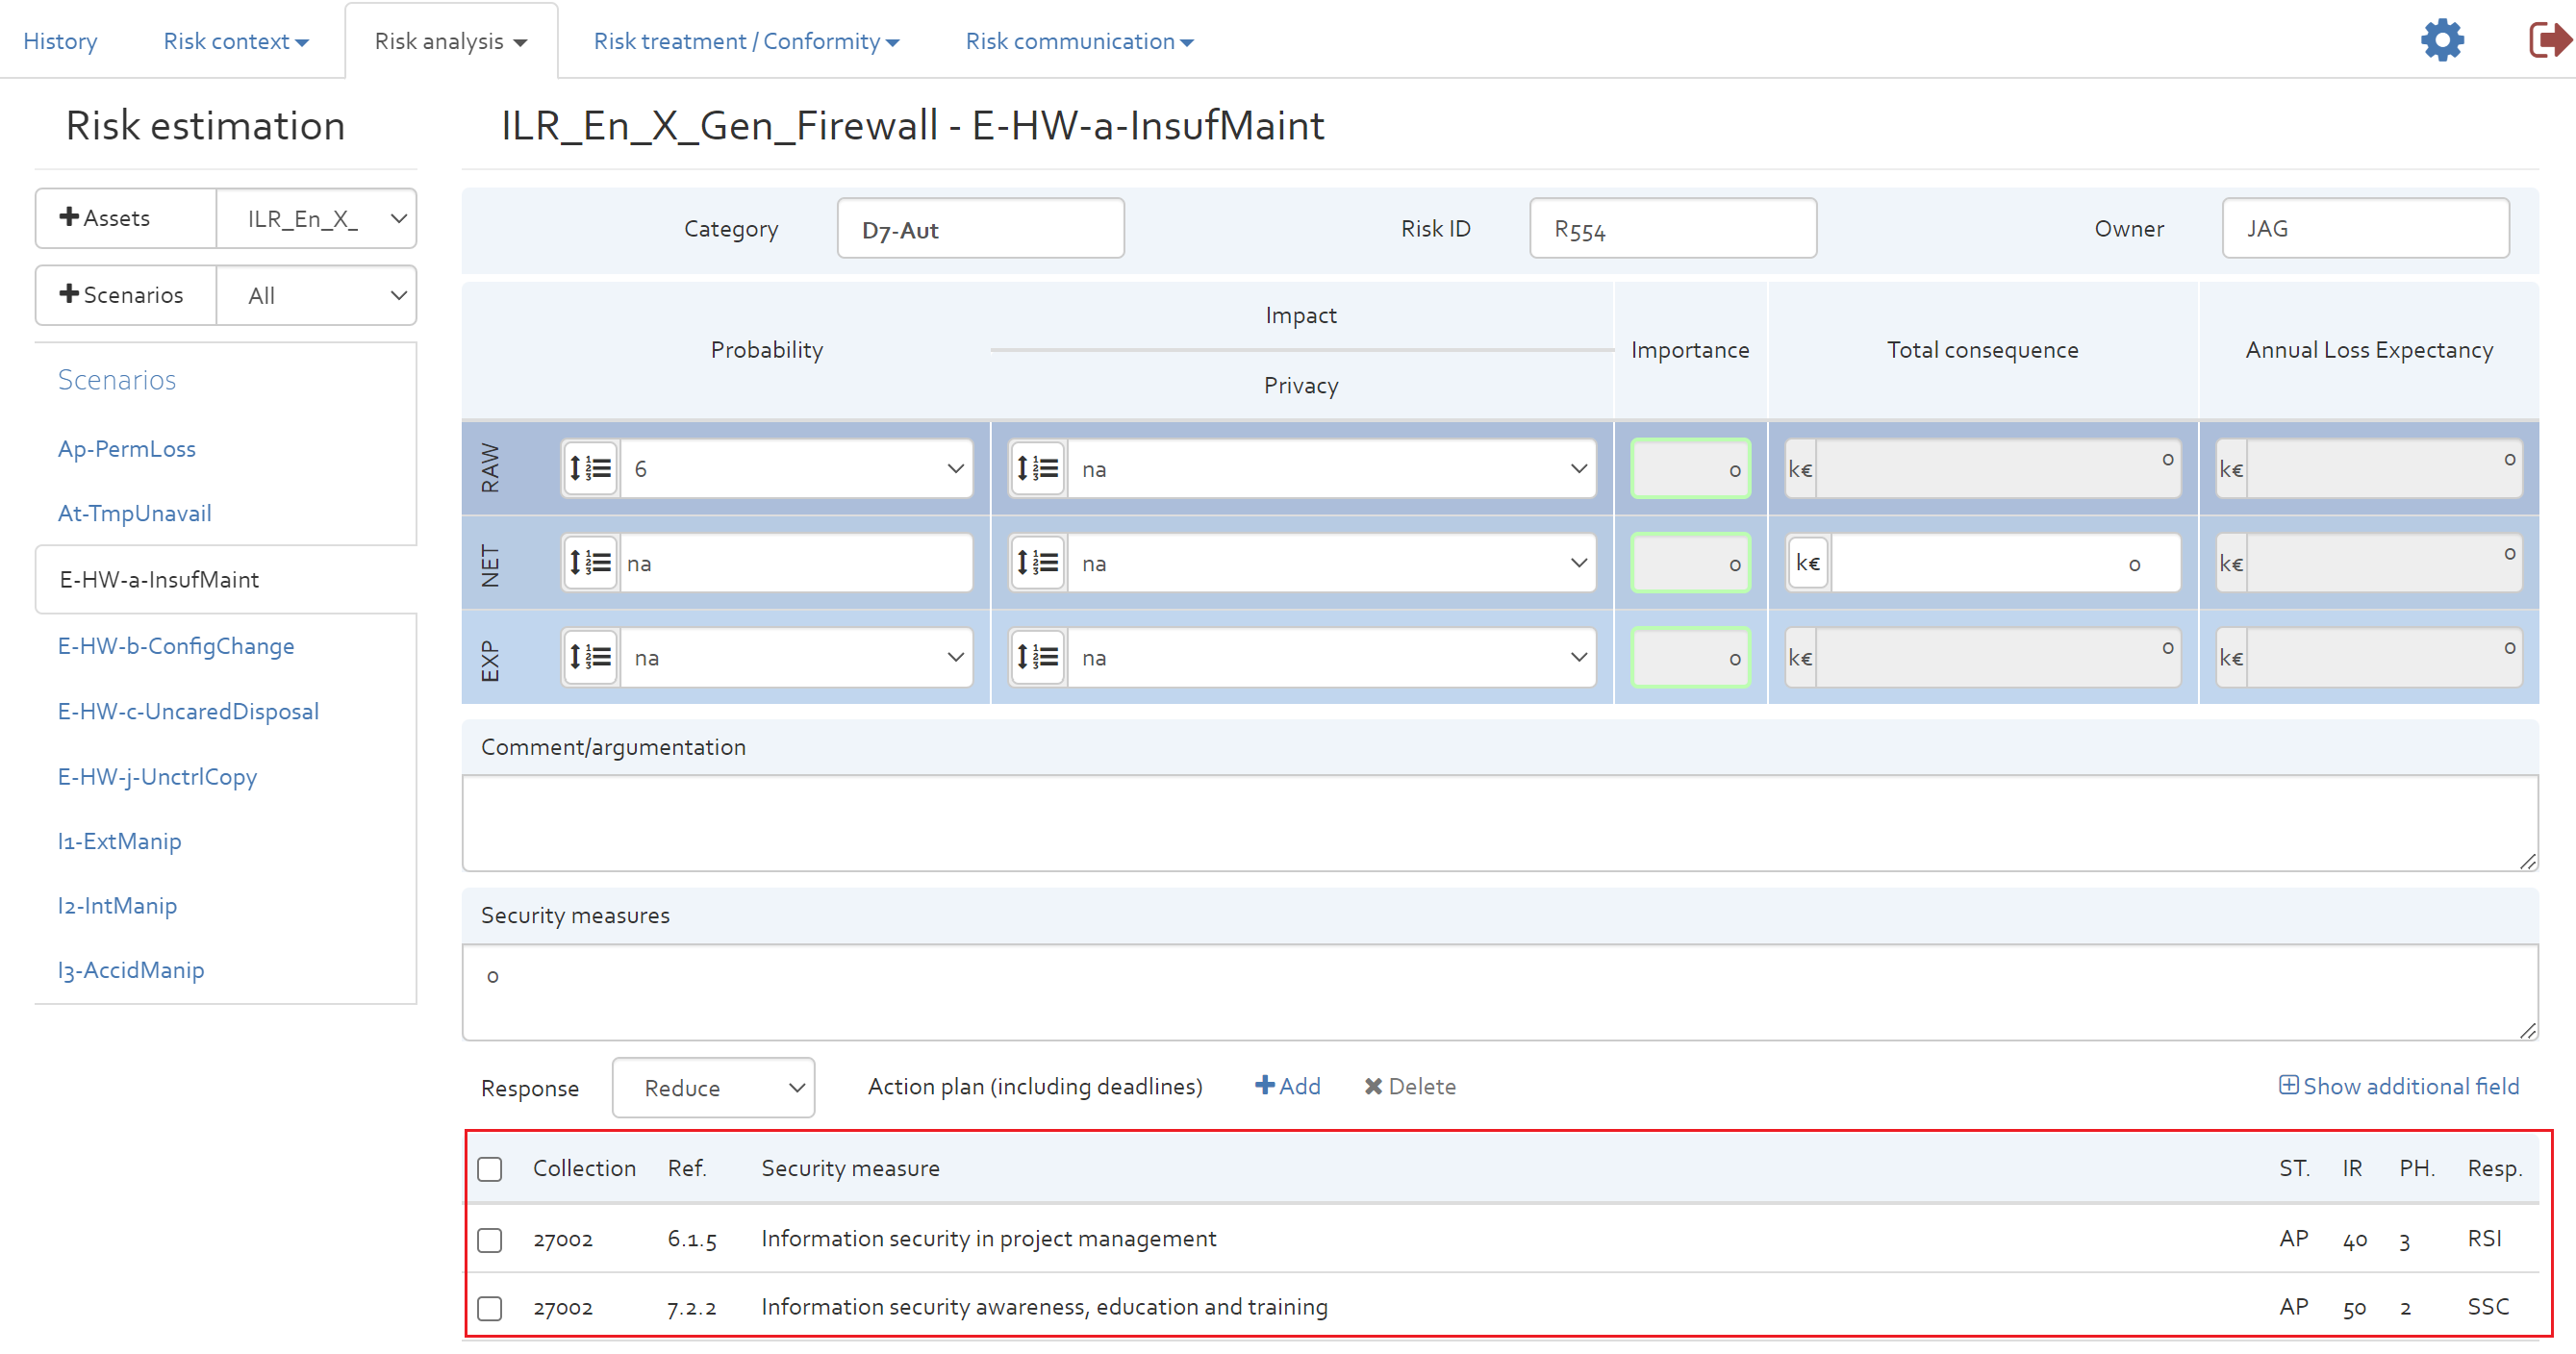Click the Add action plan link
The height and width of the screenshot is (1354, 2576).
[1288, 1086]
